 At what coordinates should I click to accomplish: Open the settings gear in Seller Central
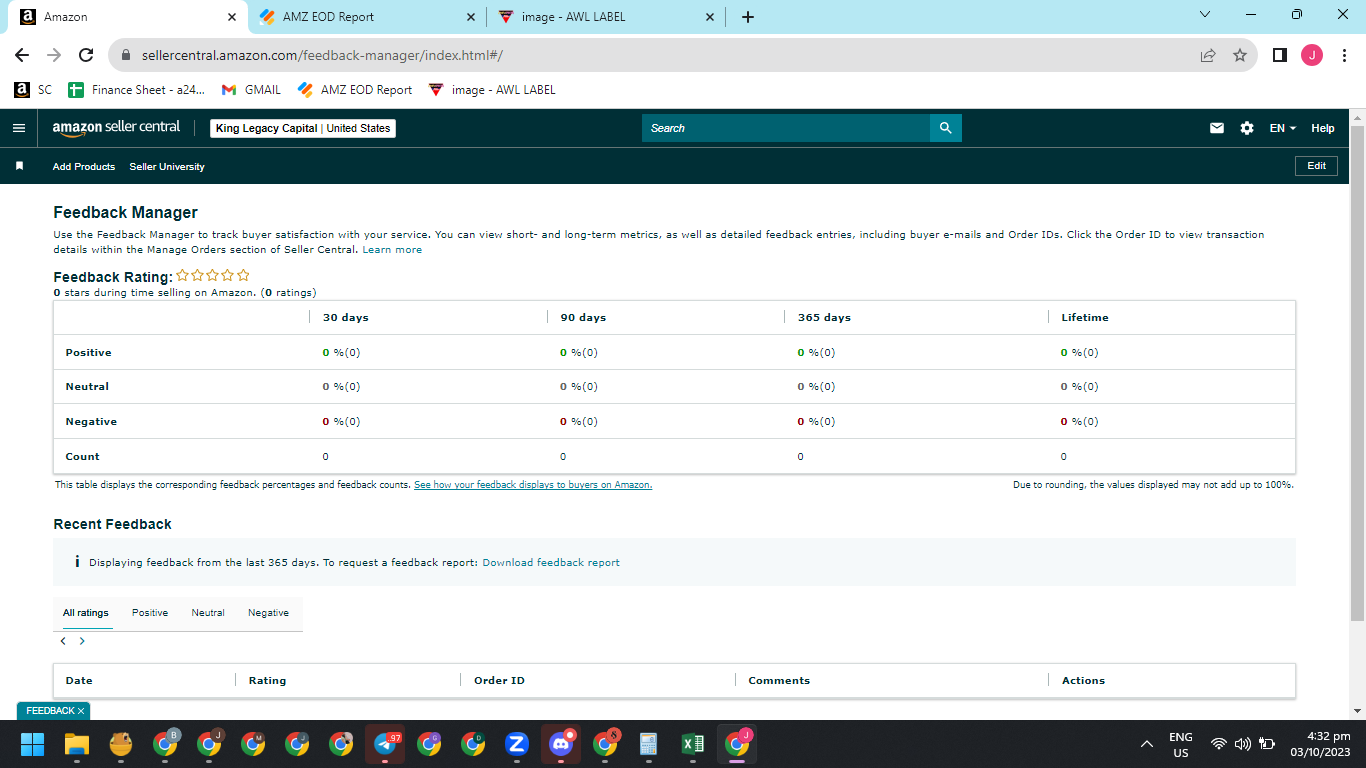1247,128
